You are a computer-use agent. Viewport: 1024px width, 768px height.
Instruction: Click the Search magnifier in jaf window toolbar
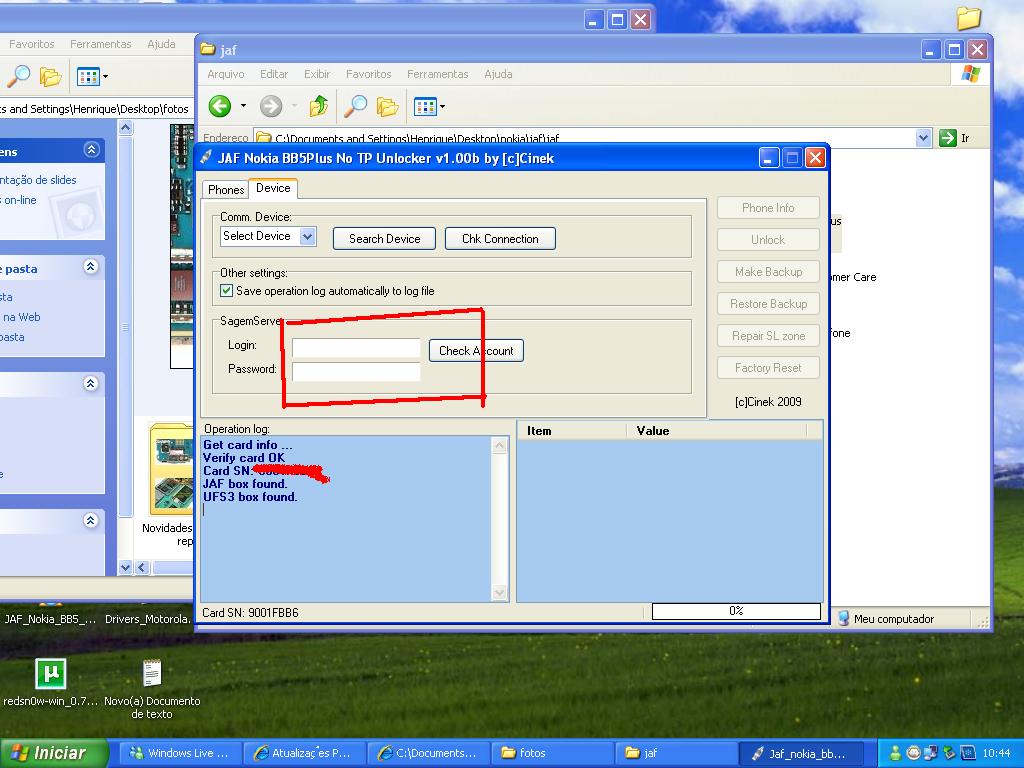click(x=356, y=106)
